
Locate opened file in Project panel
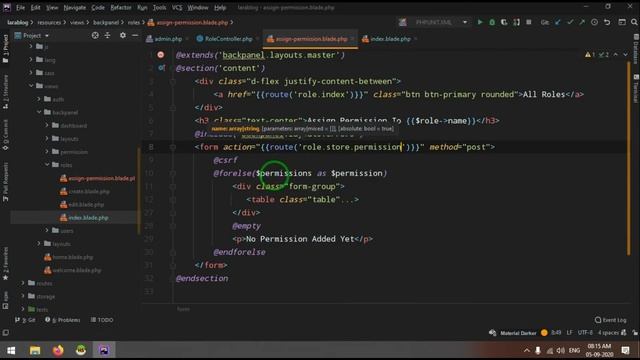(x=95, y=36)
